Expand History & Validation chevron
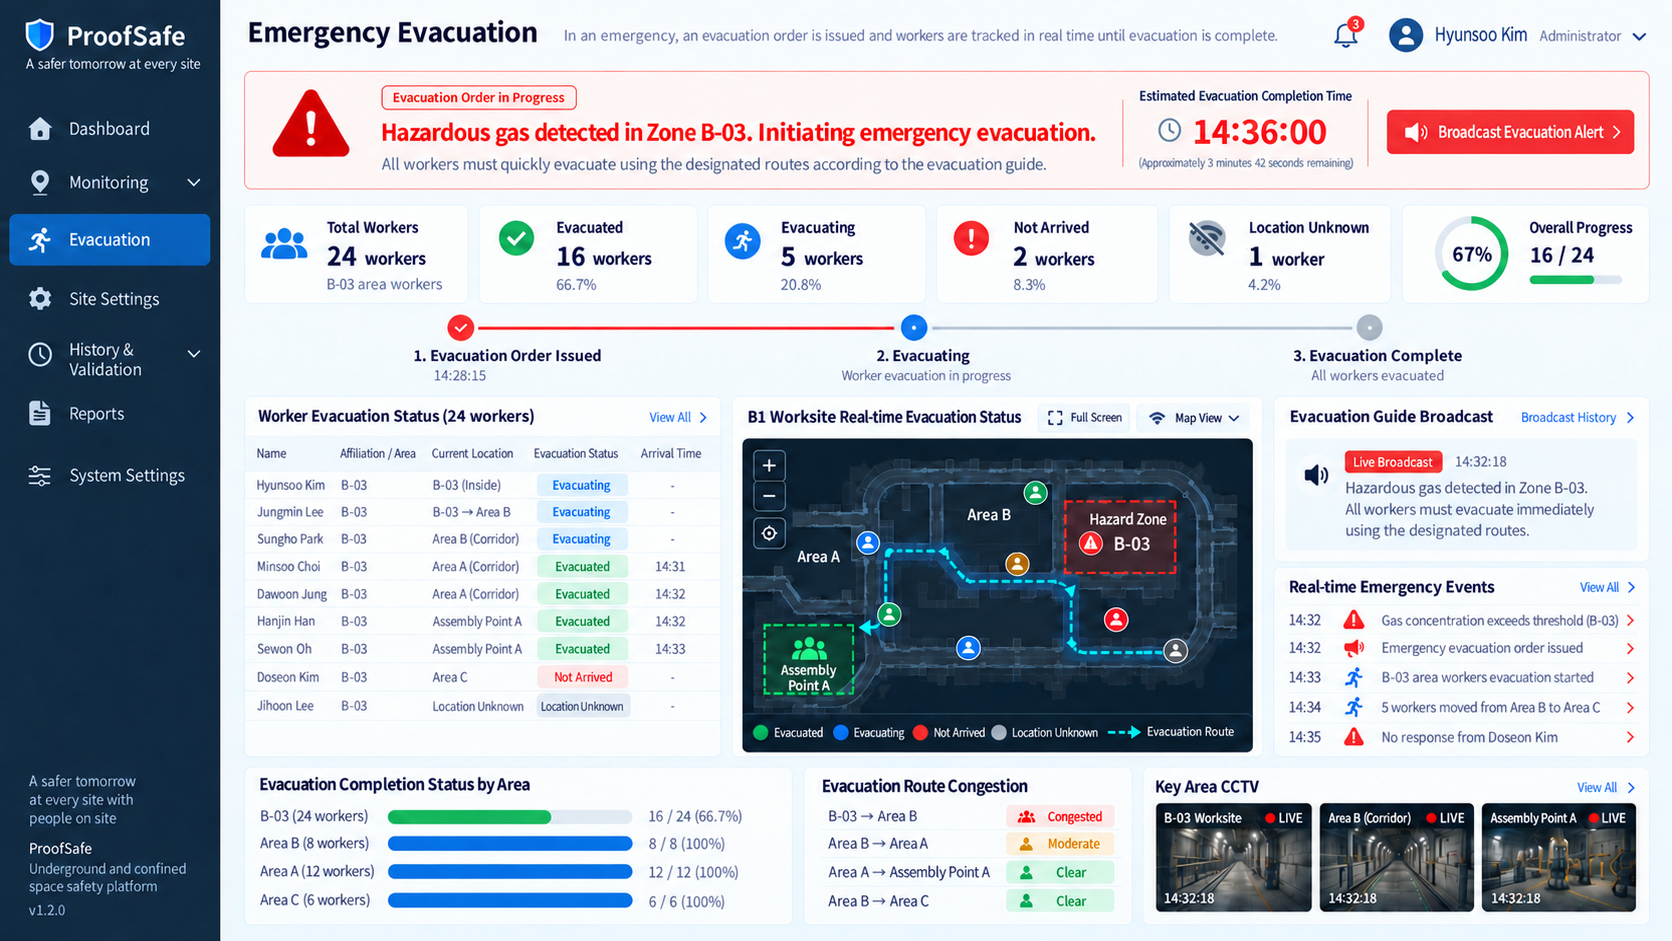The width and height of the screenshot is (1672, 941). 194,354
